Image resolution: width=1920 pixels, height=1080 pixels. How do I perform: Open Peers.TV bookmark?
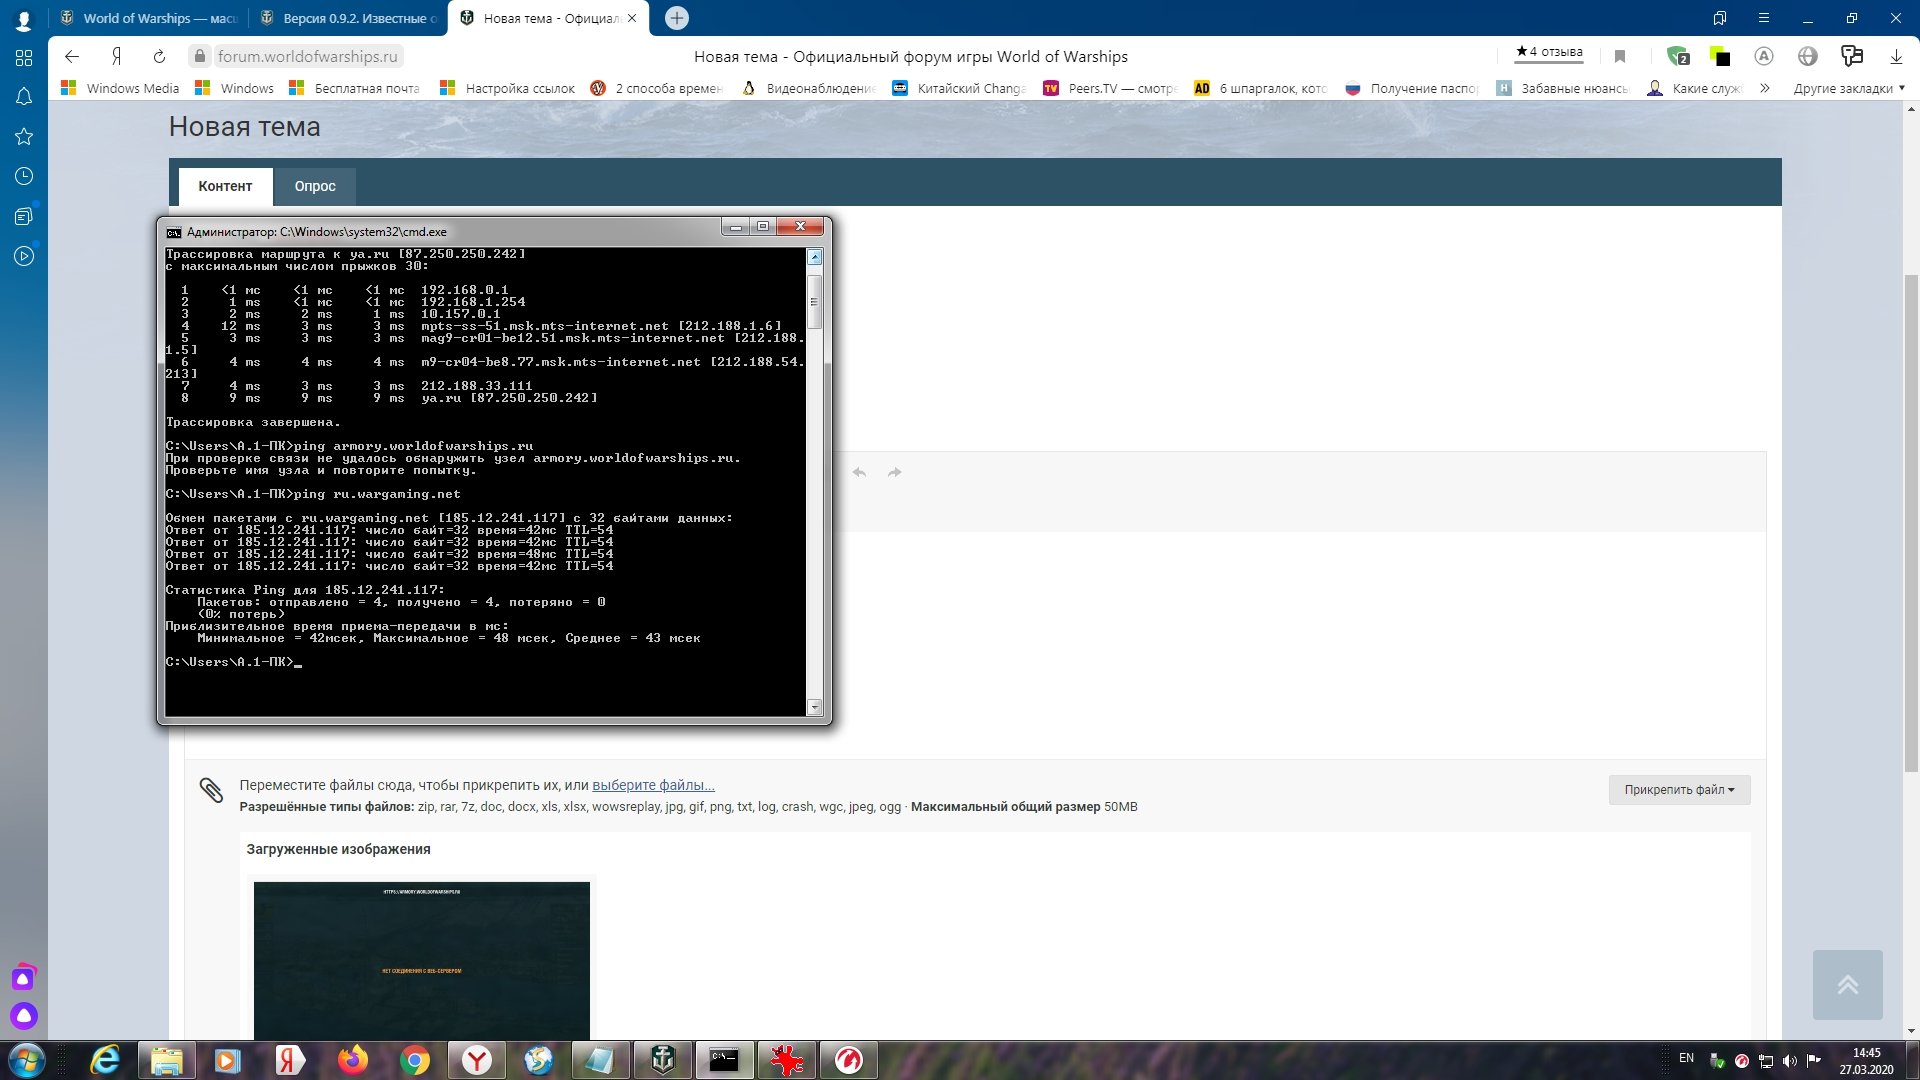pyautogui.click(x=1110, y=88)
